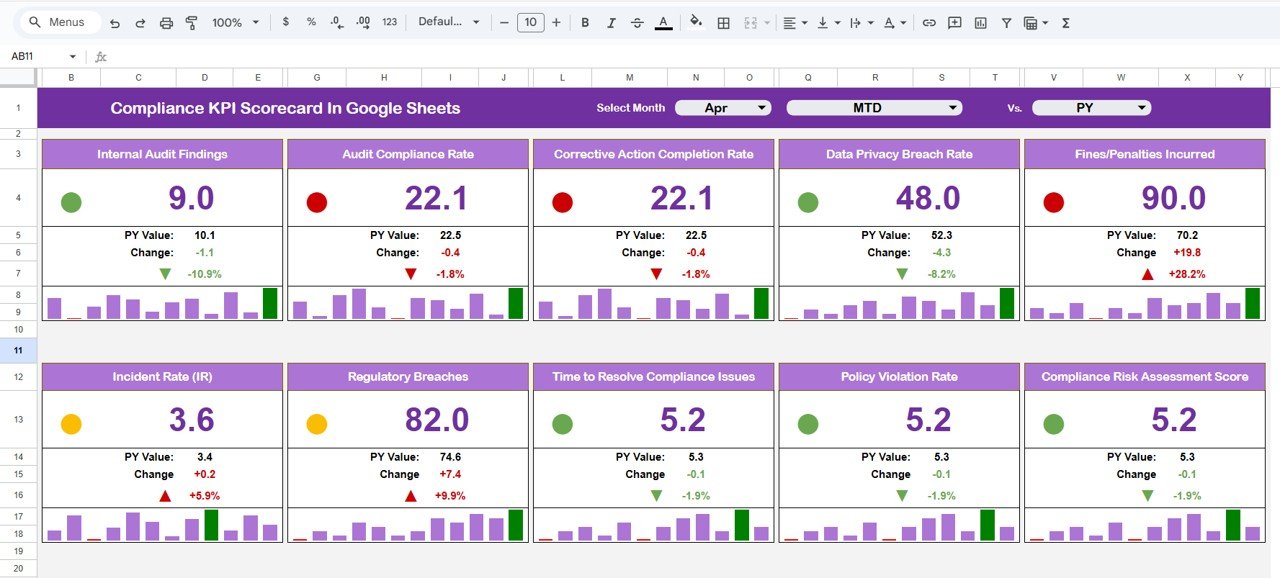Toggle strikethrough formatting
Viewport: 1280px width, 578px height.
point(637,22)
